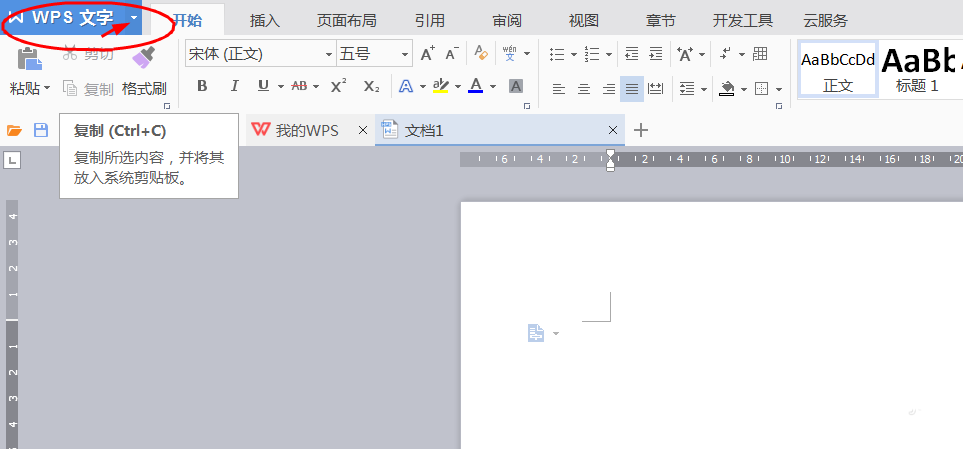This screenshot has width=963, height=449.
Task: Apply the 正文 style
Action: [x=838, y=69]
